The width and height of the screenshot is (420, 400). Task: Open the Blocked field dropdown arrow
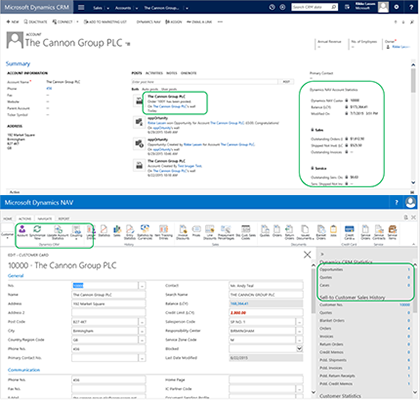300,349
